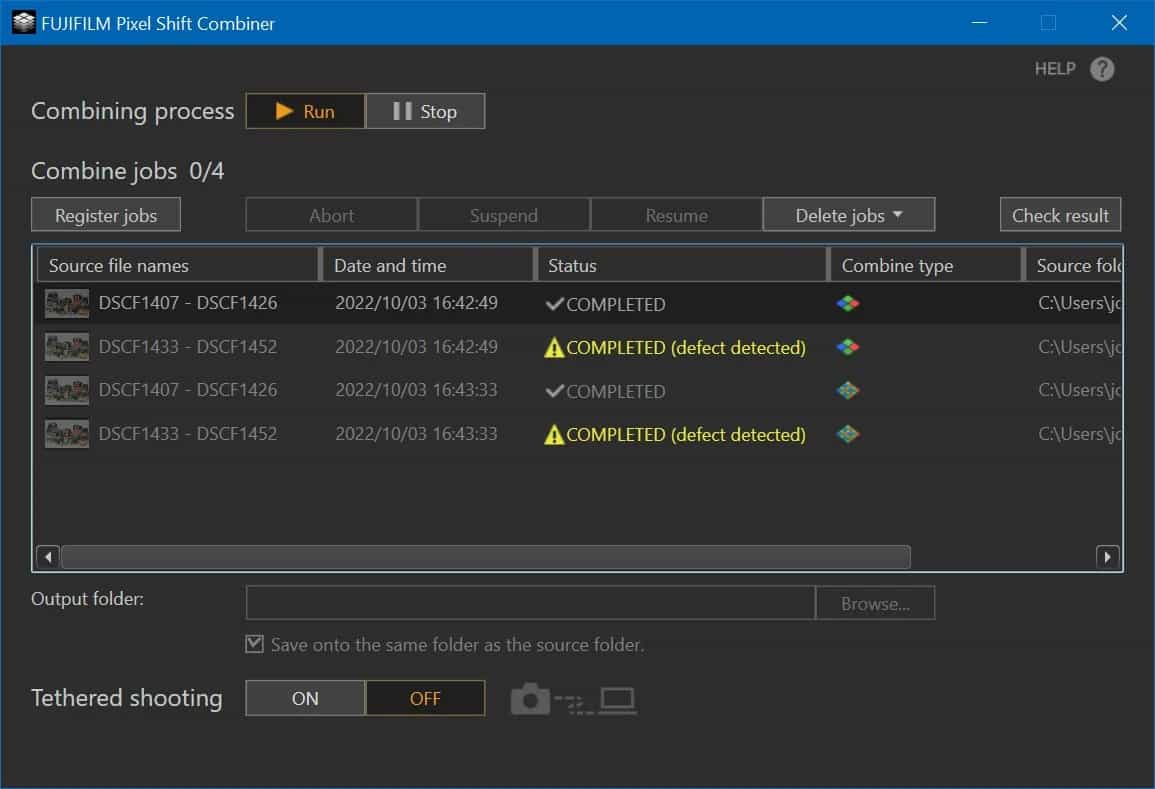
Task: Select the date cell '2022/10/03 16:42:49' of DSCF1433 row
Action: tap(416, 347)
